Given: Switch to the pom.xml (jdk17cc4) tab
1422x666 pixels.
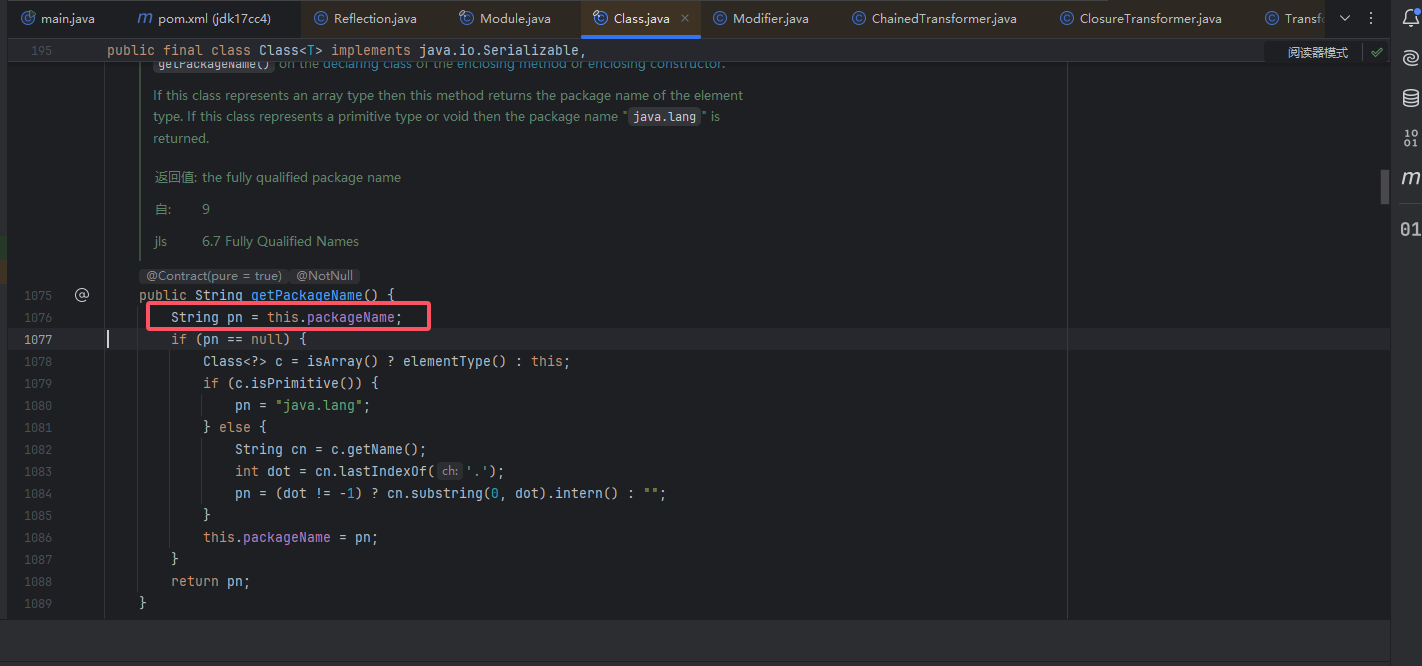Looking at the screenshot, I should click(x=203, y=18).
